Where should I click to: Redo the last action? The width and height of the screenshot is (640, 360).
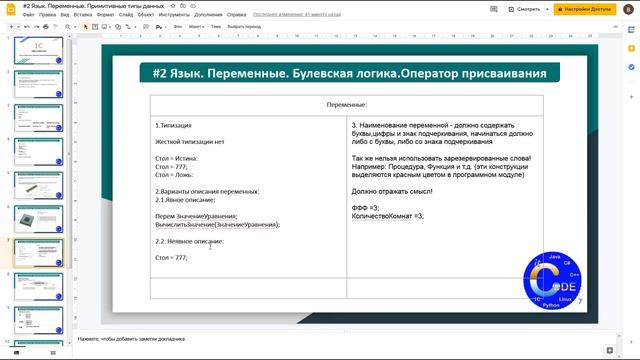[x=36, y=27]
